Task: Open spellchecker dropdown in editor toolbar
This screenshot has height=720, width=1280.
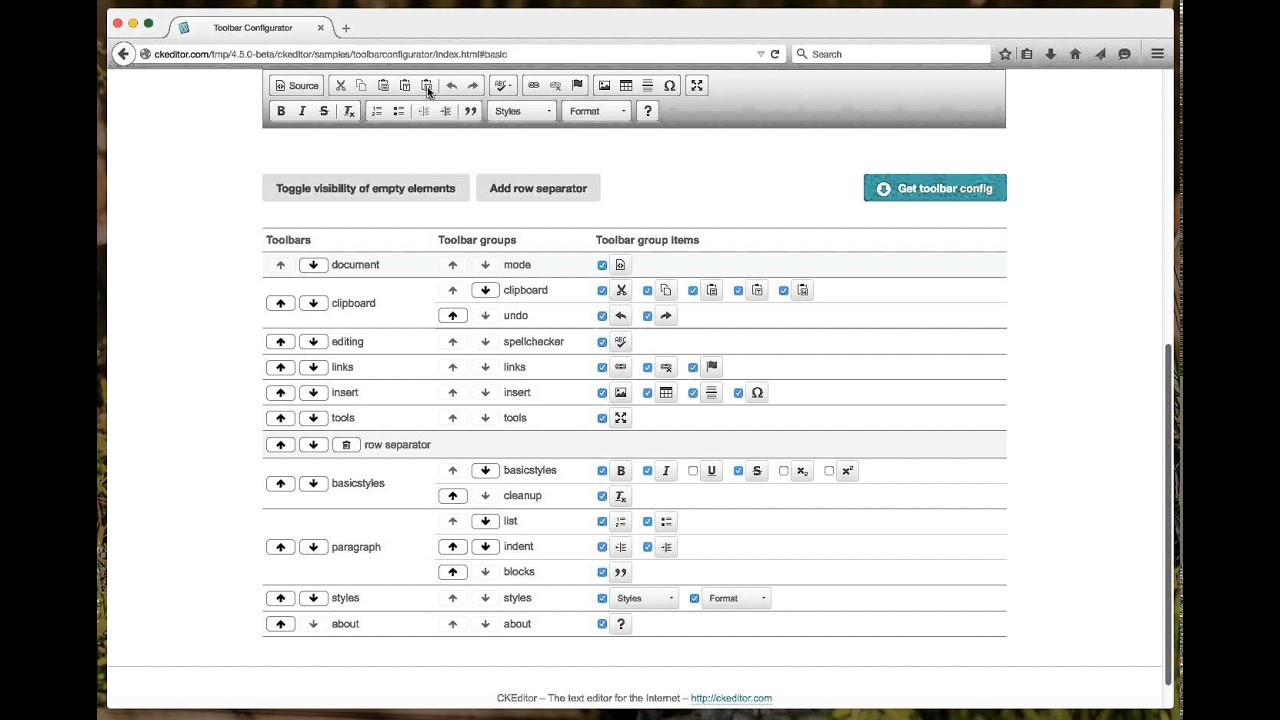Action: (503, 86)
